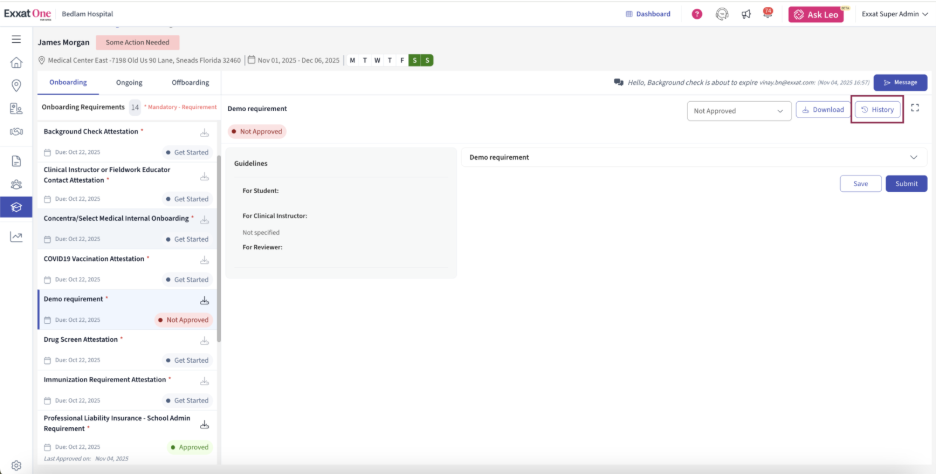Click the home icon in sidebar

point(16,62)
